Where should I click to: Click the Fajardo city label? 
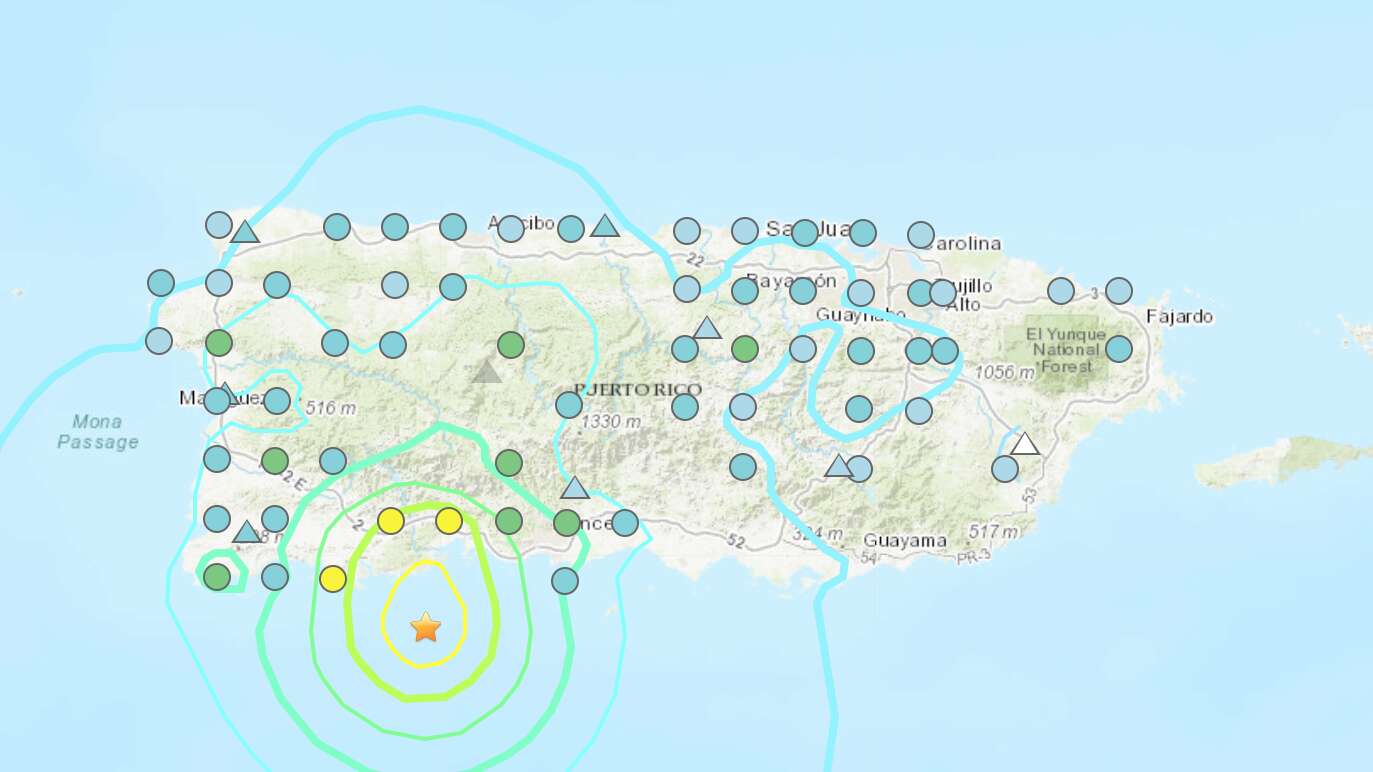pos(1179,317)
